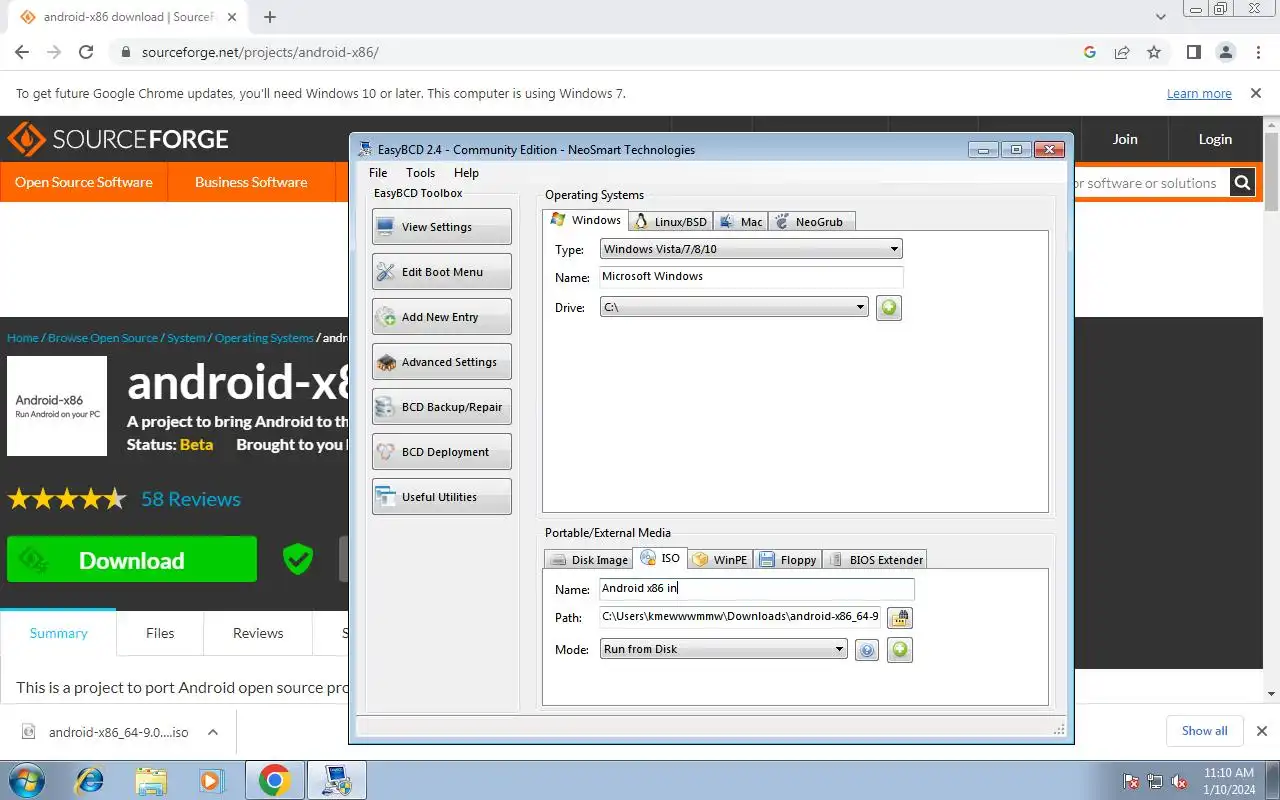
Task: Open Edit Boot Menu section
Action: coord(441,272)
